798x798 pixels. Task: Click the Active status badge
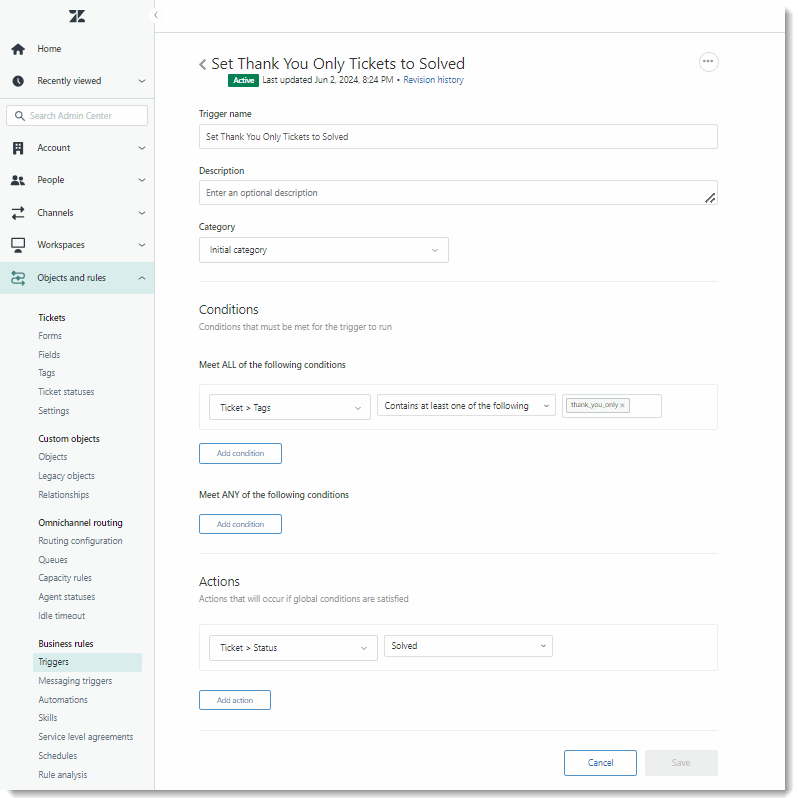coord(243,80)
